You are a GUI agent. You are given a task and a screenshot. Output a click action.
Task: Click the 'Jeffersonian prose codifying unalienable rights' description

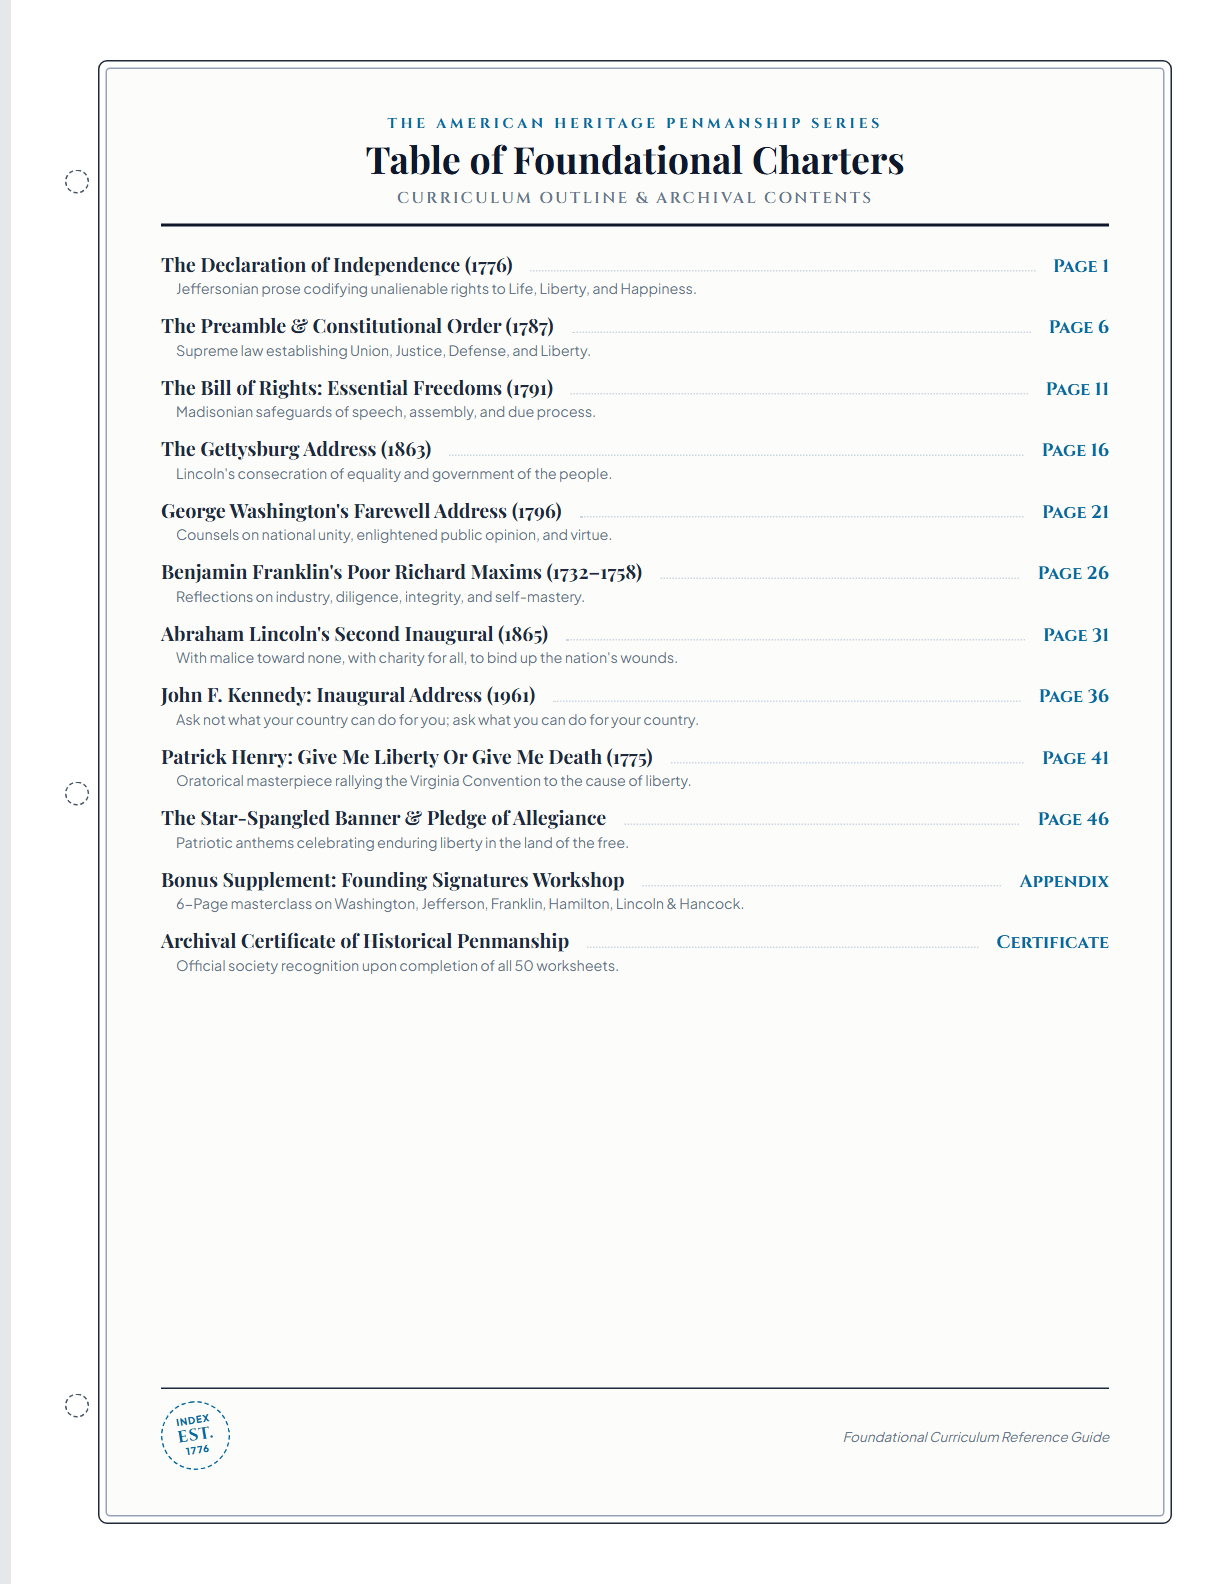436,289
